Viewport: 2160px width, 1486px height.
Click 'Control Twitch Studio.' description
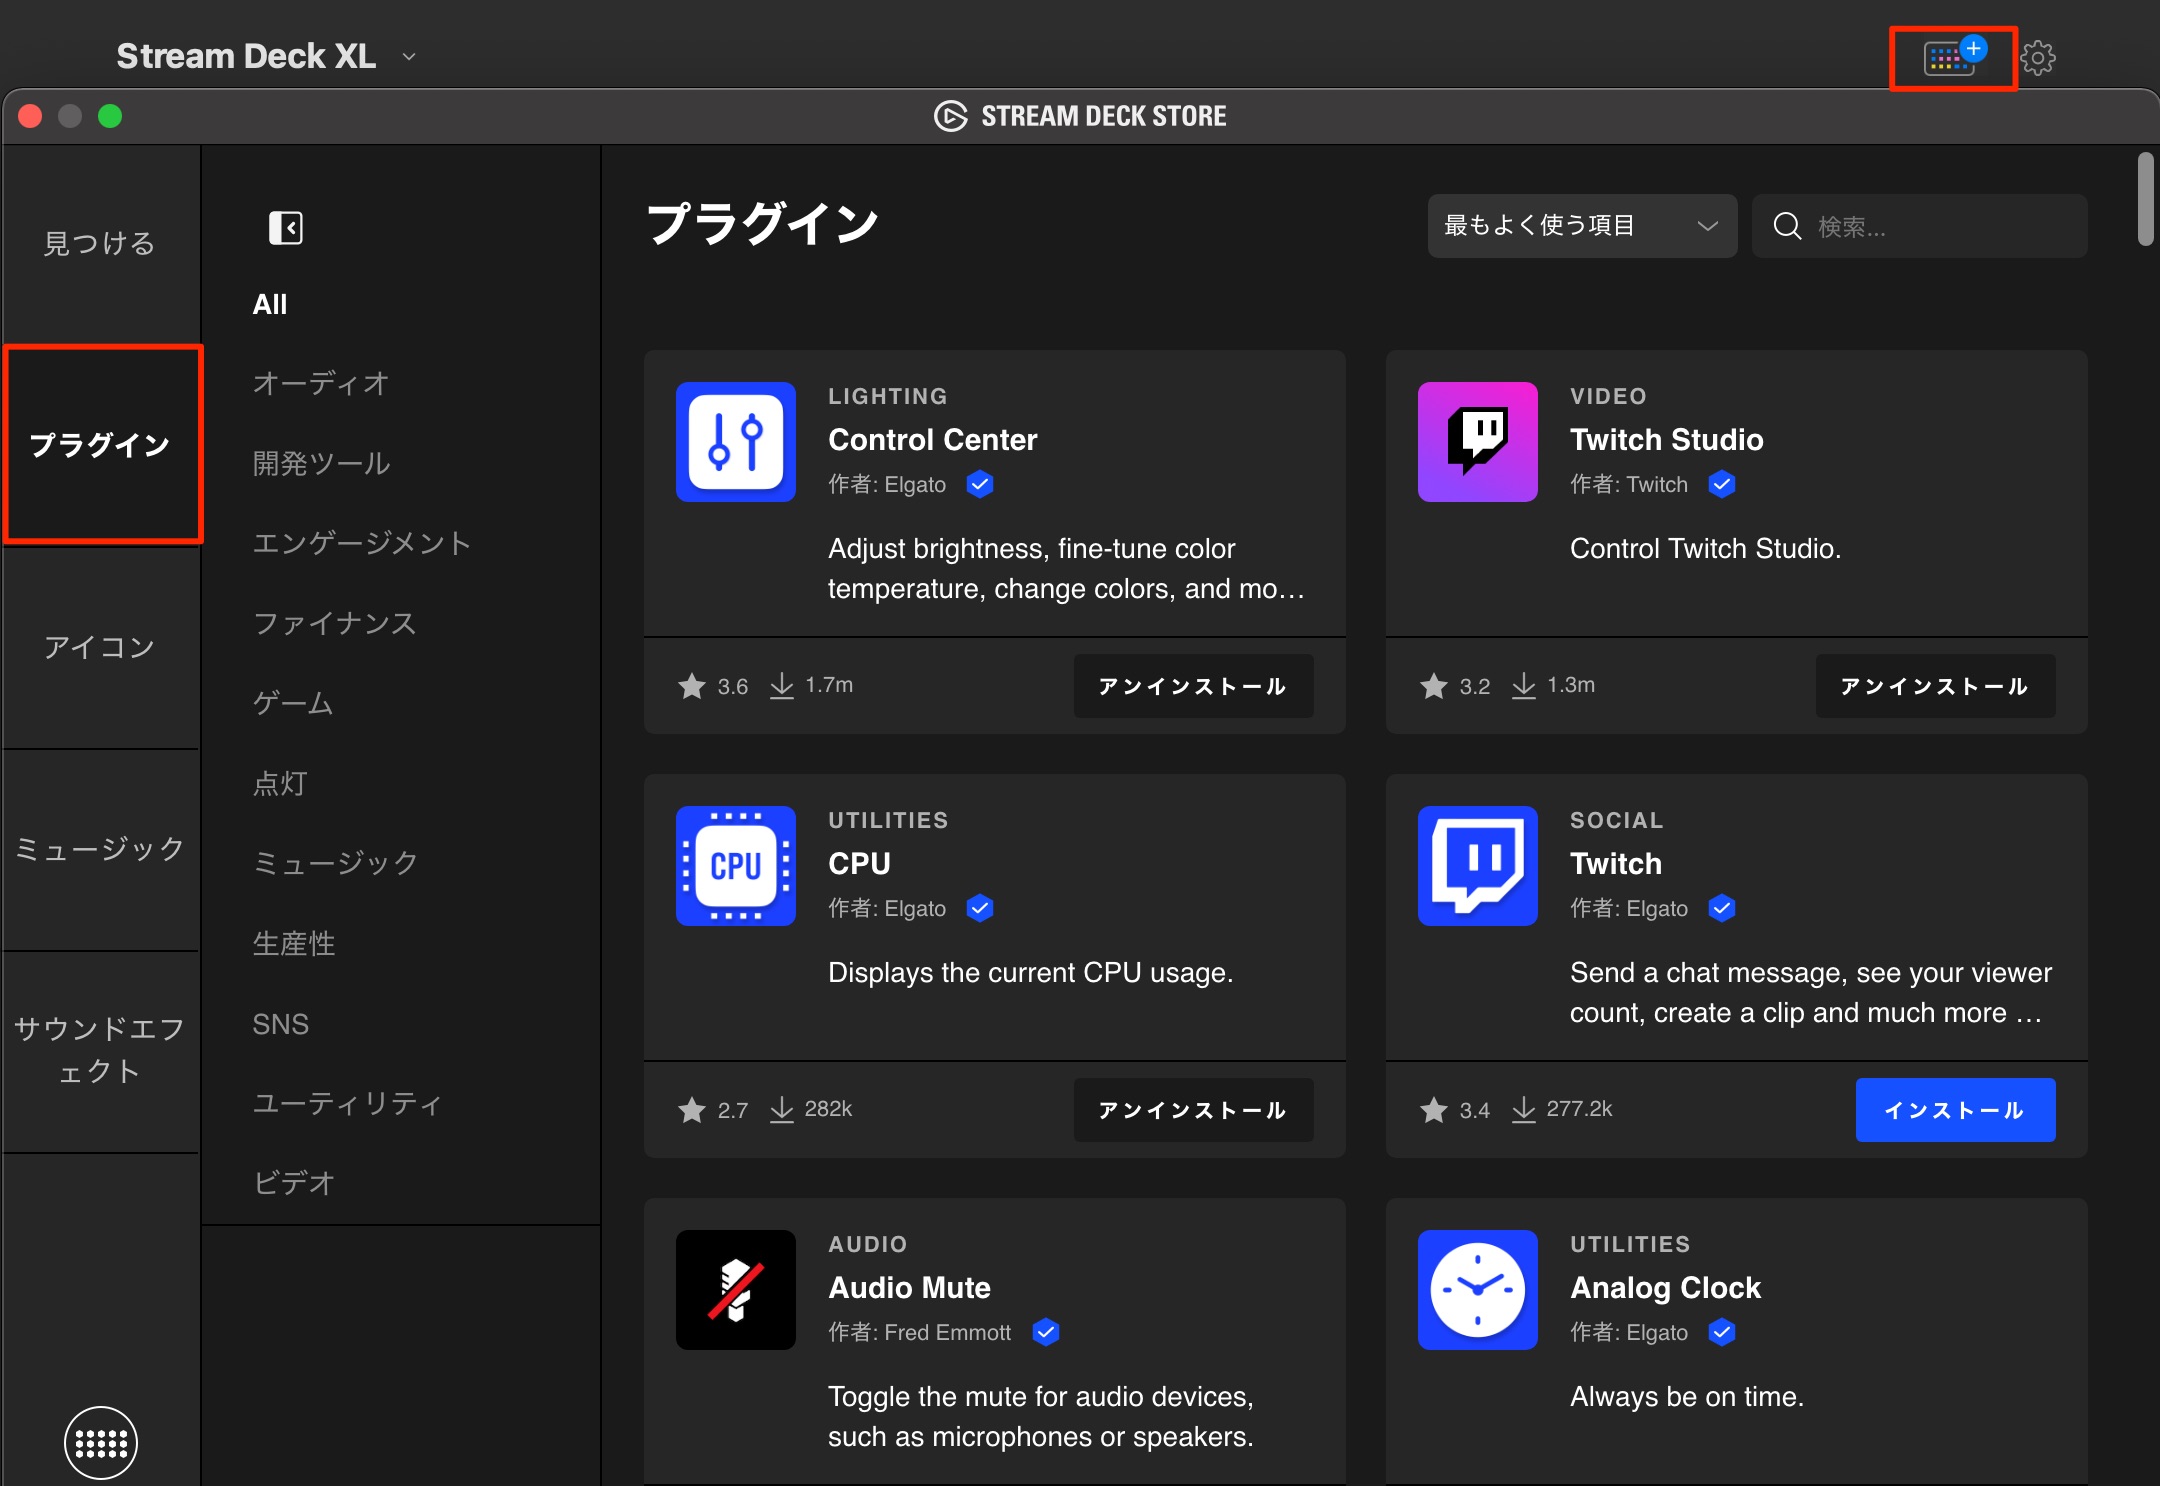coord(1706,549)
